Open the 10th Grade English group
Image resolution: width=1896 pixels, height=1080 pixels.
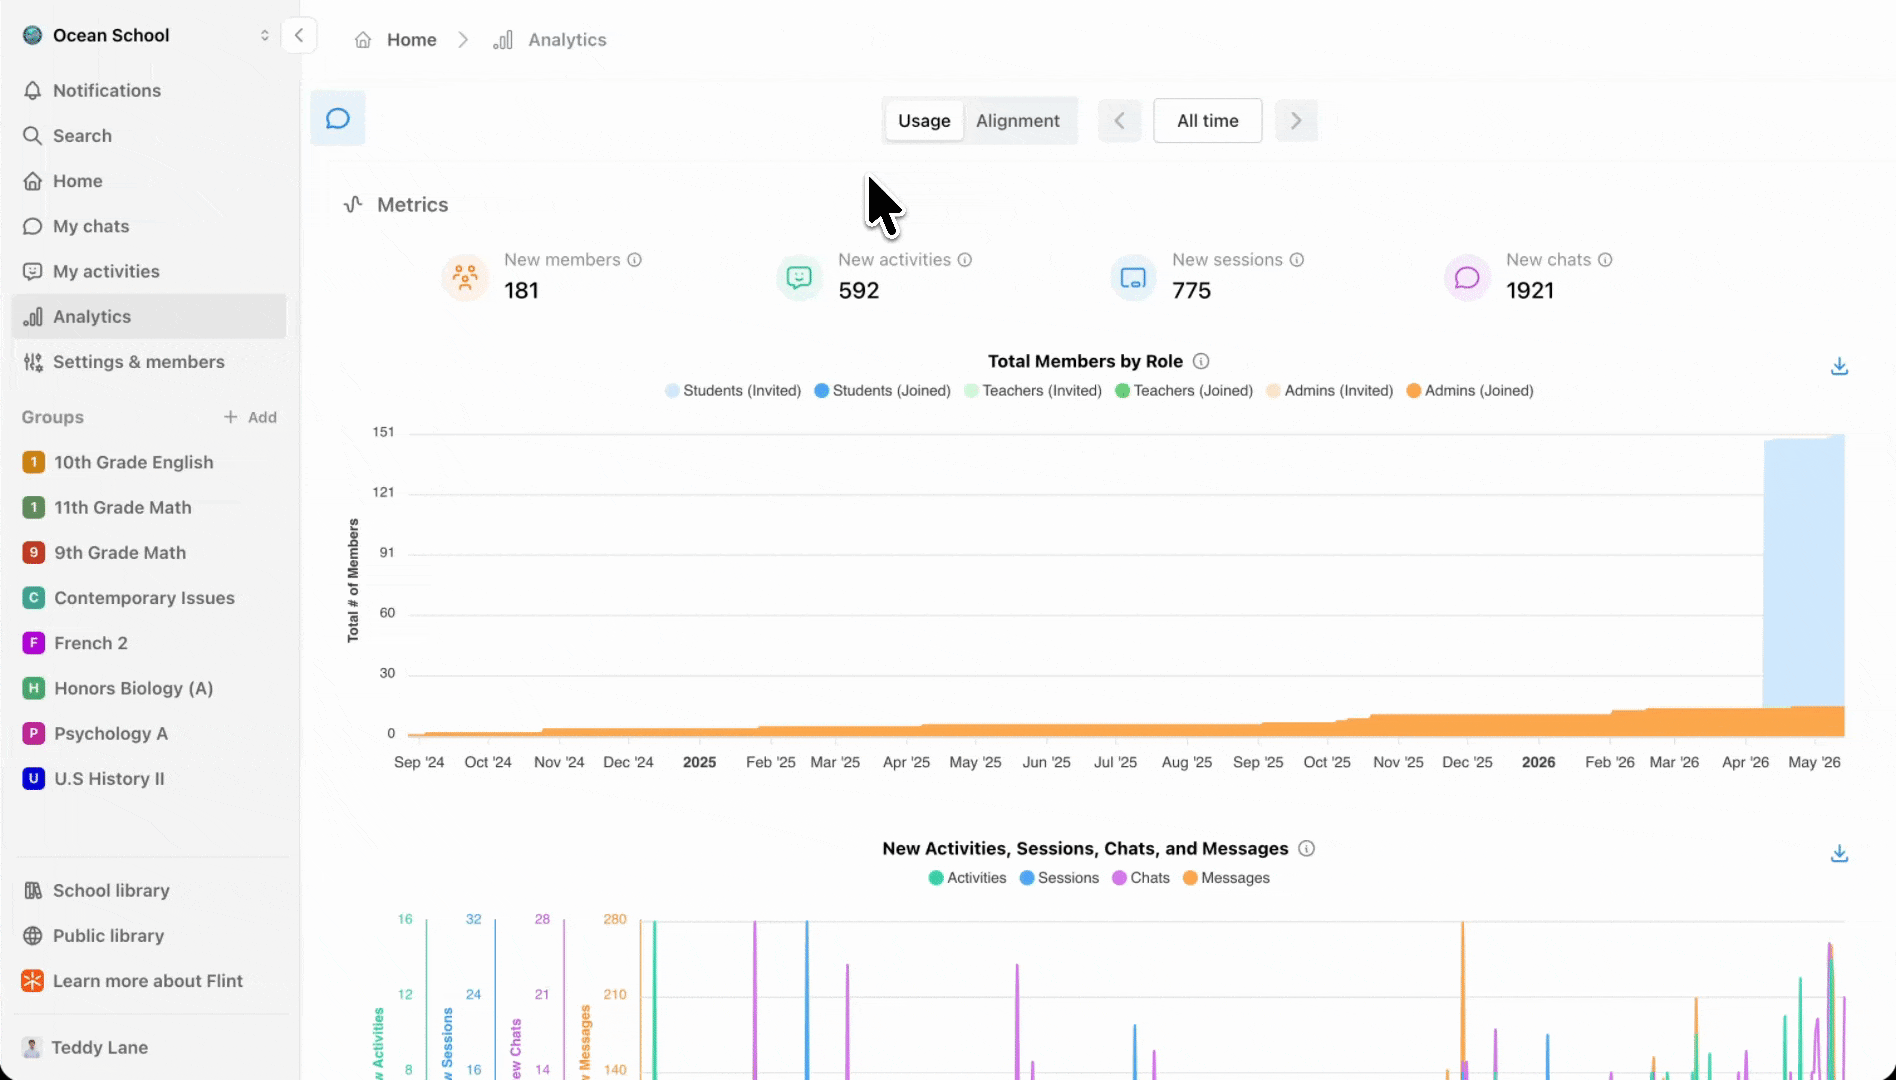(149, 462)
